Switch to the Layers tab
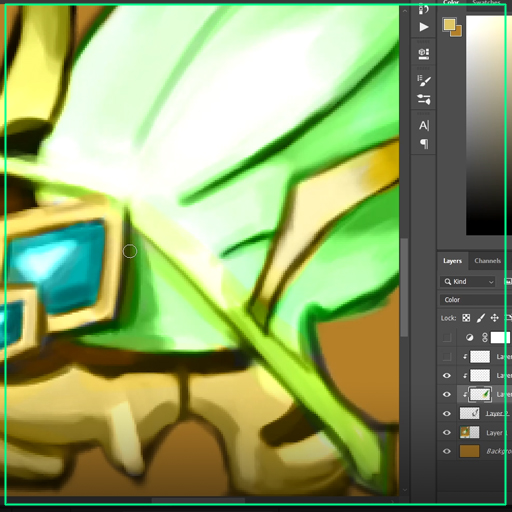 452,261
